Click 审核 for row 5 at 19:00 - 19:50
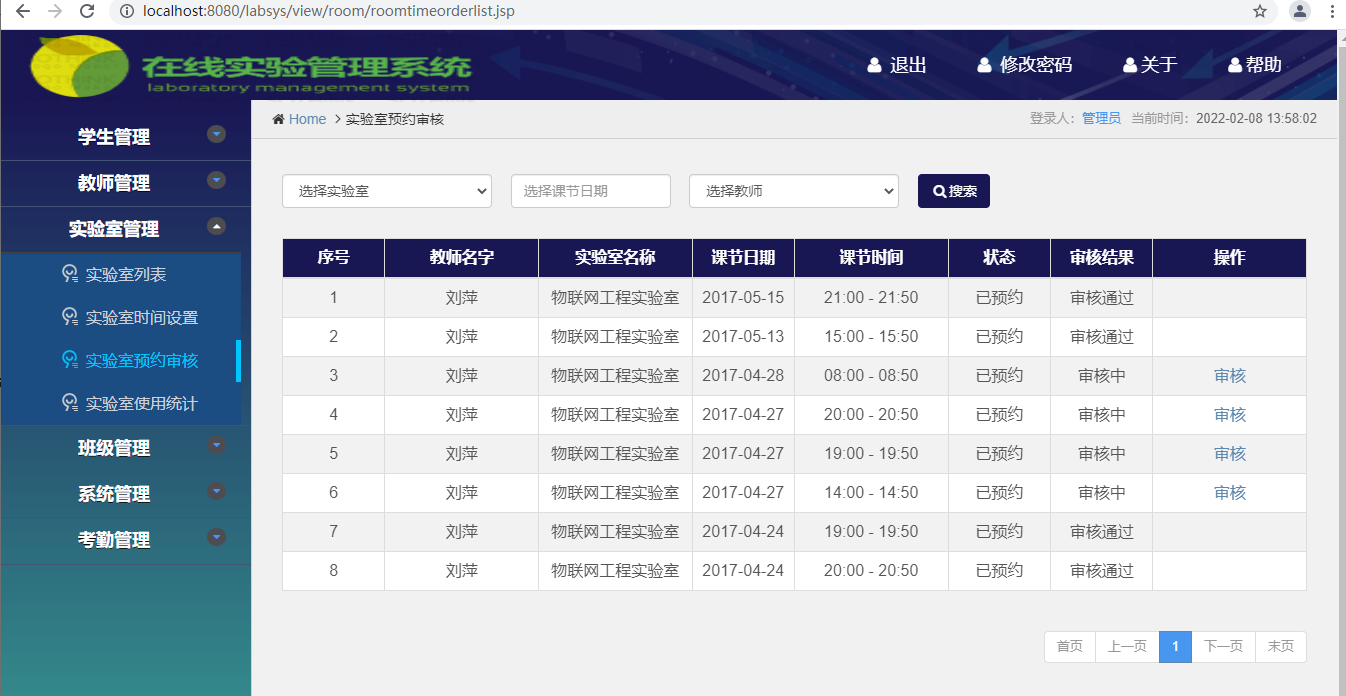 click(1230, 454)
